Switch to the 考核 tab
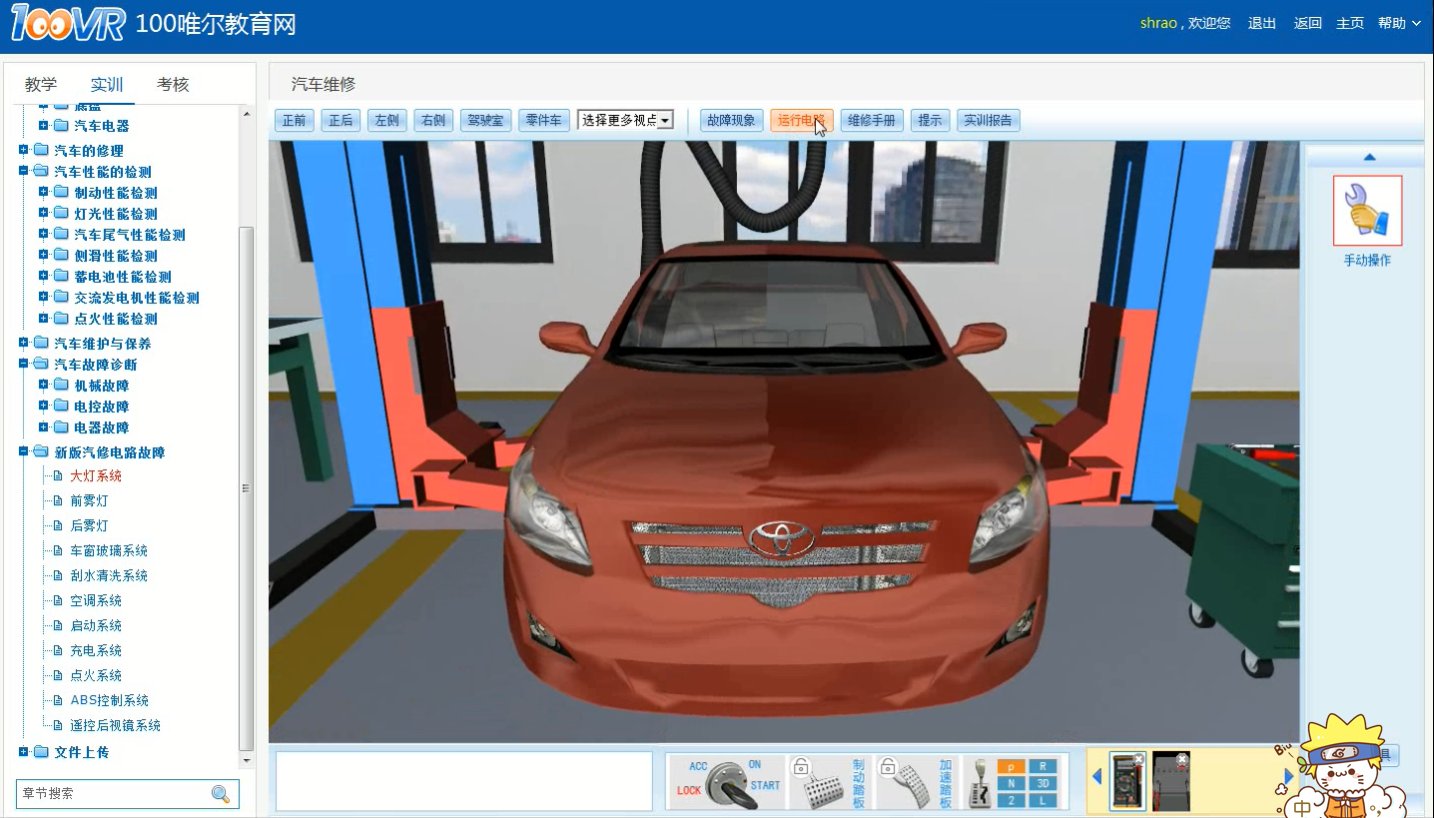1434x818 pixels. (173, 85)
